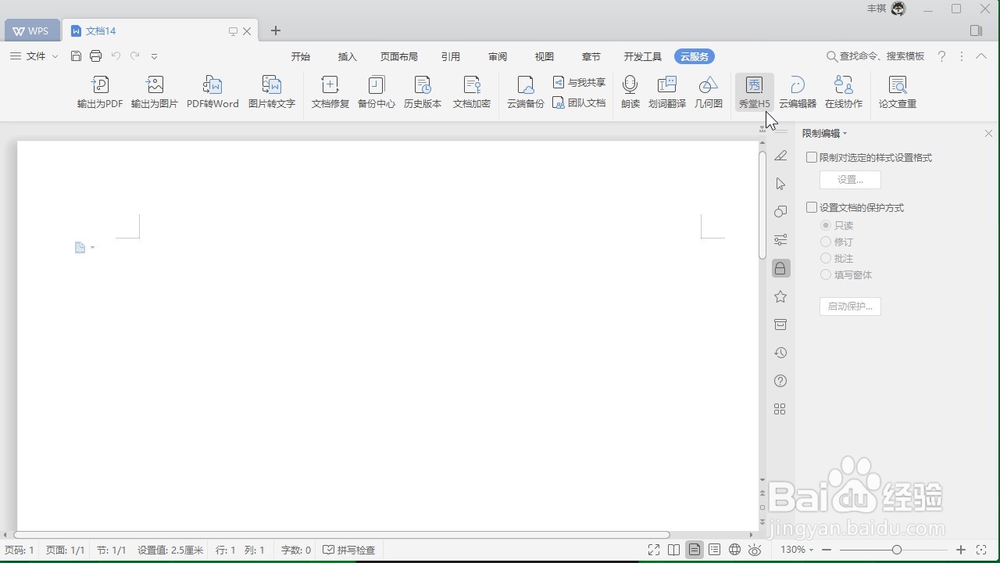This screenshot has width=1000, height=563.
Task: Switch to the Developer Tools tab
Action: click(642, 56)
